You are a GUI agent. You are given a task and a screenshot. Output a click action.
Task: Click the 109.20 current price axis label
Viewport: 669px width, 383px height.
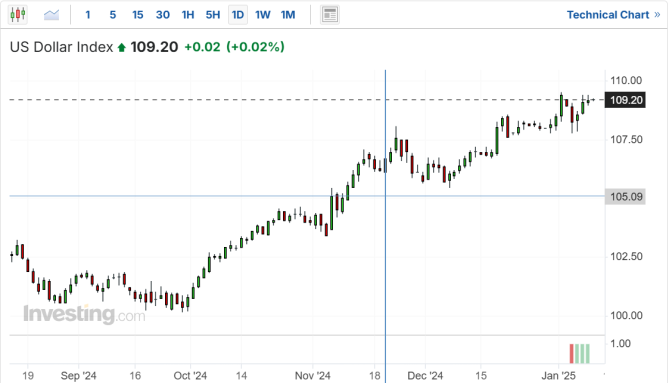tap(625, 100)
